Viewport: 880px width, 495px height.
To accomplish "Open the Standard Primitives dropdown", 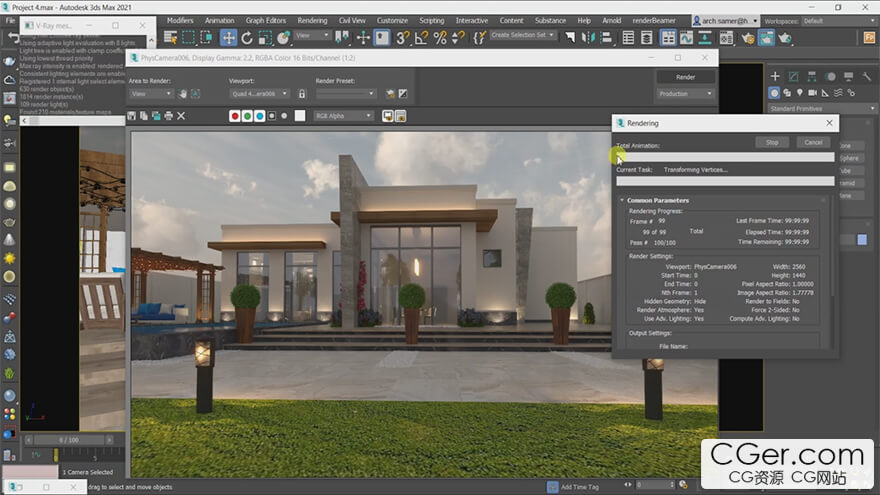I will (822, 108).
